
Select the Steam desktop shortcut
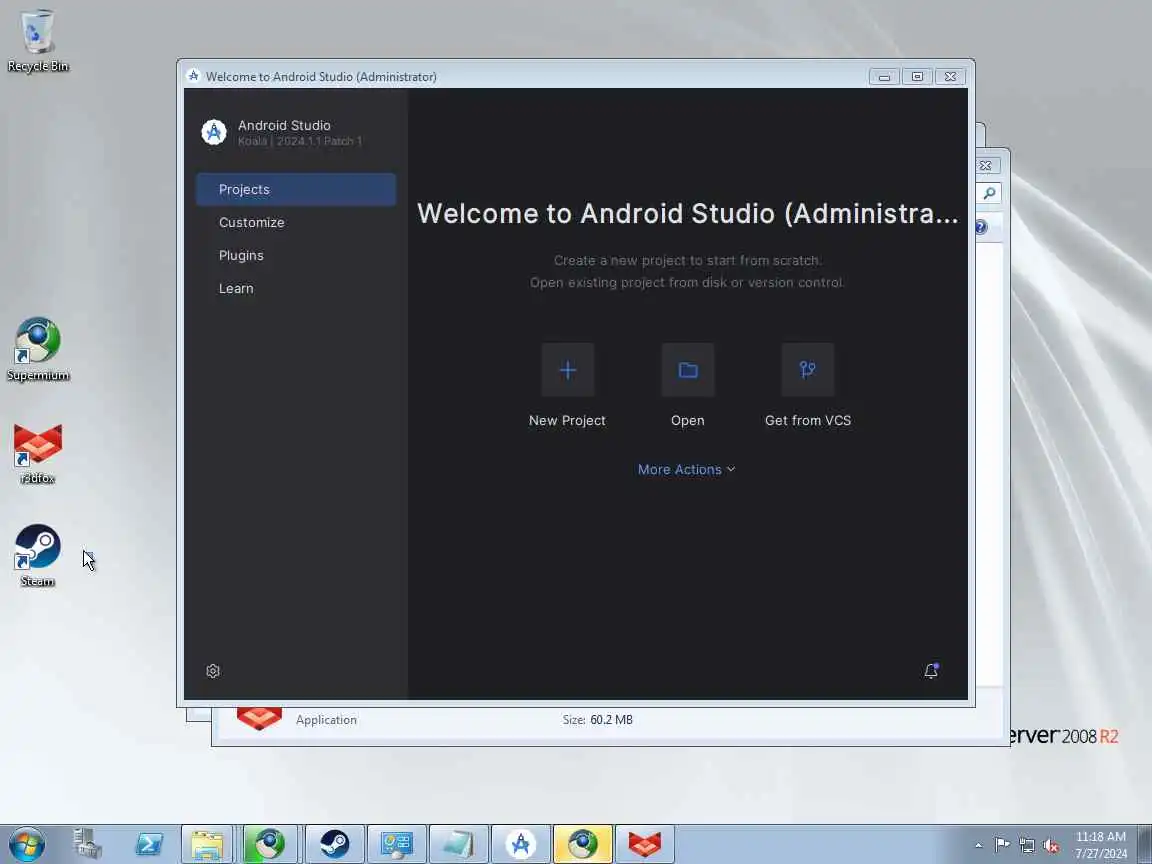(x=37, y=556)
